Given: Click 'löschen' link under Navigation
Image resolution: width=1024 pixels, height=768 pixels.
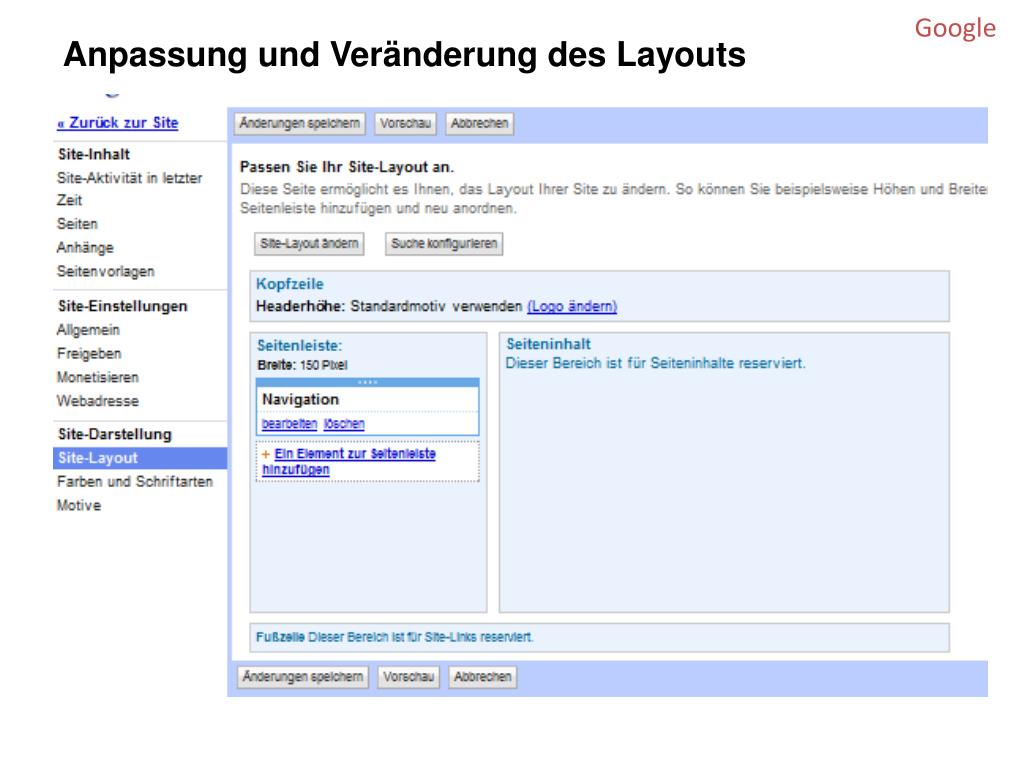Looking at the screenshot, I should [x=344, y=424].
